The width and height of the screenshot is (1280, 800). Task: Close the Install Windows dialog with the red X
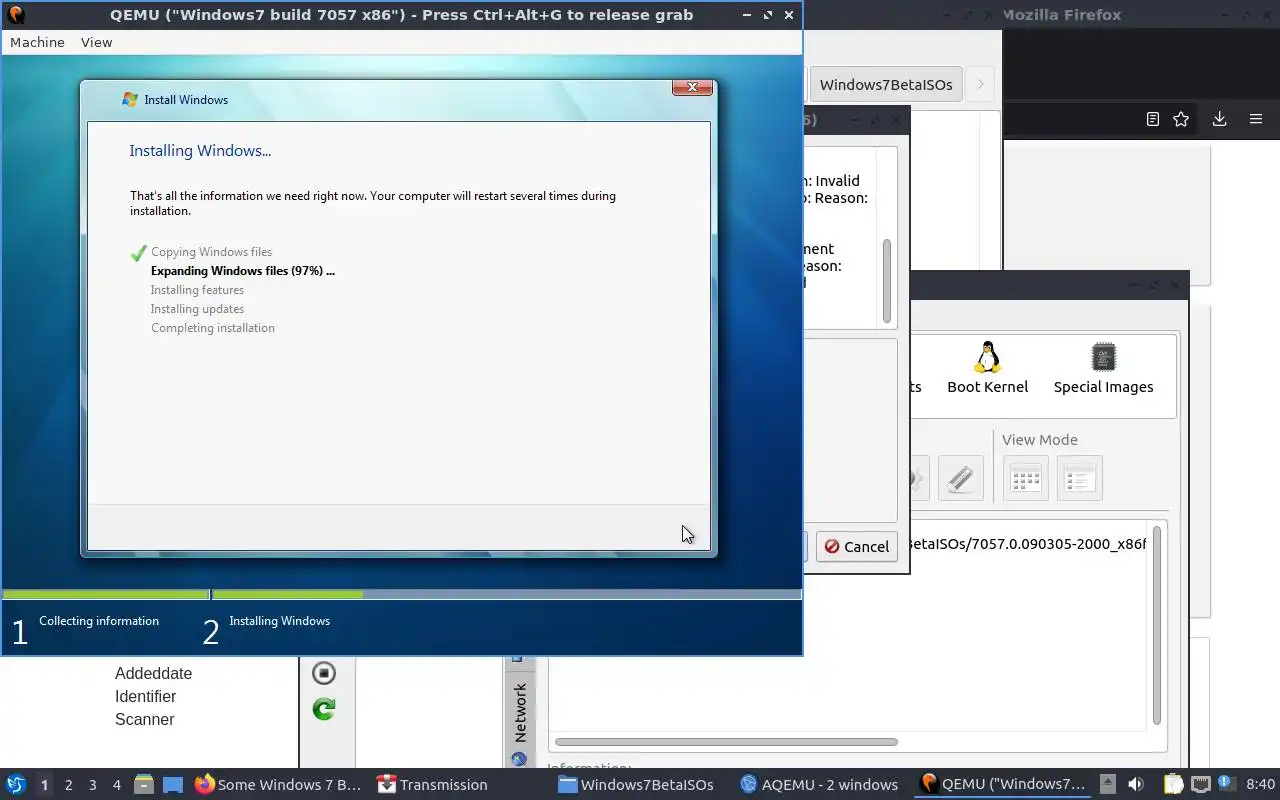692,88
